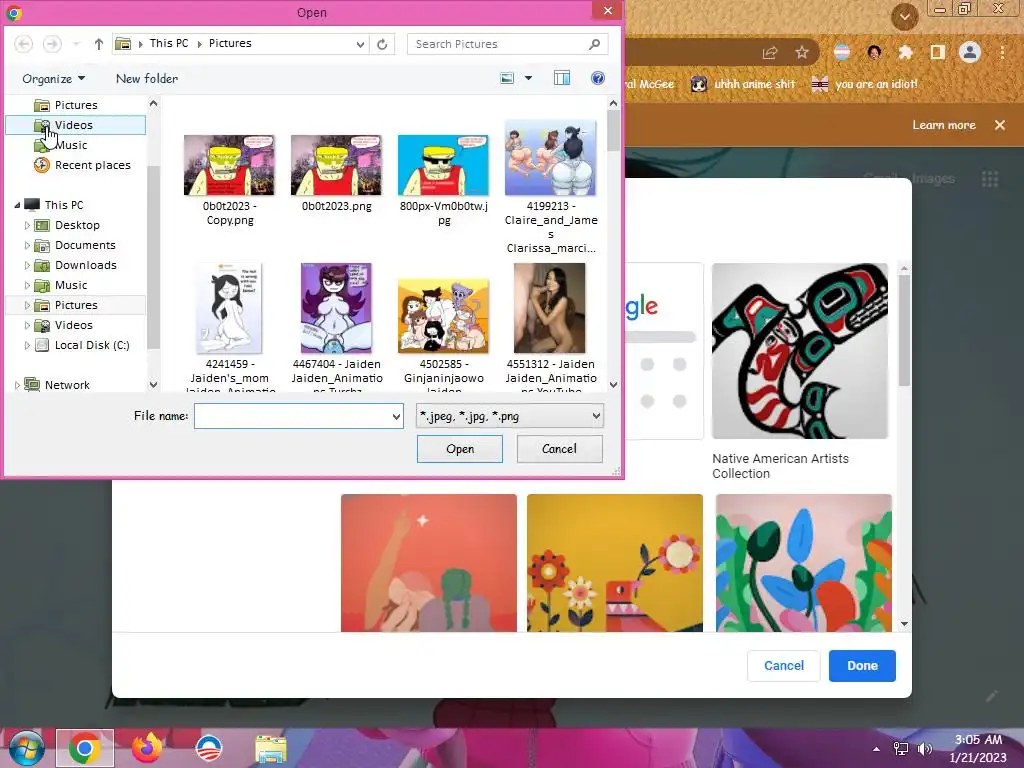Screen dimensions: 1024x768
Task: Open the Windows Start button
Action: pyautogui.click(x=26, y=748)
